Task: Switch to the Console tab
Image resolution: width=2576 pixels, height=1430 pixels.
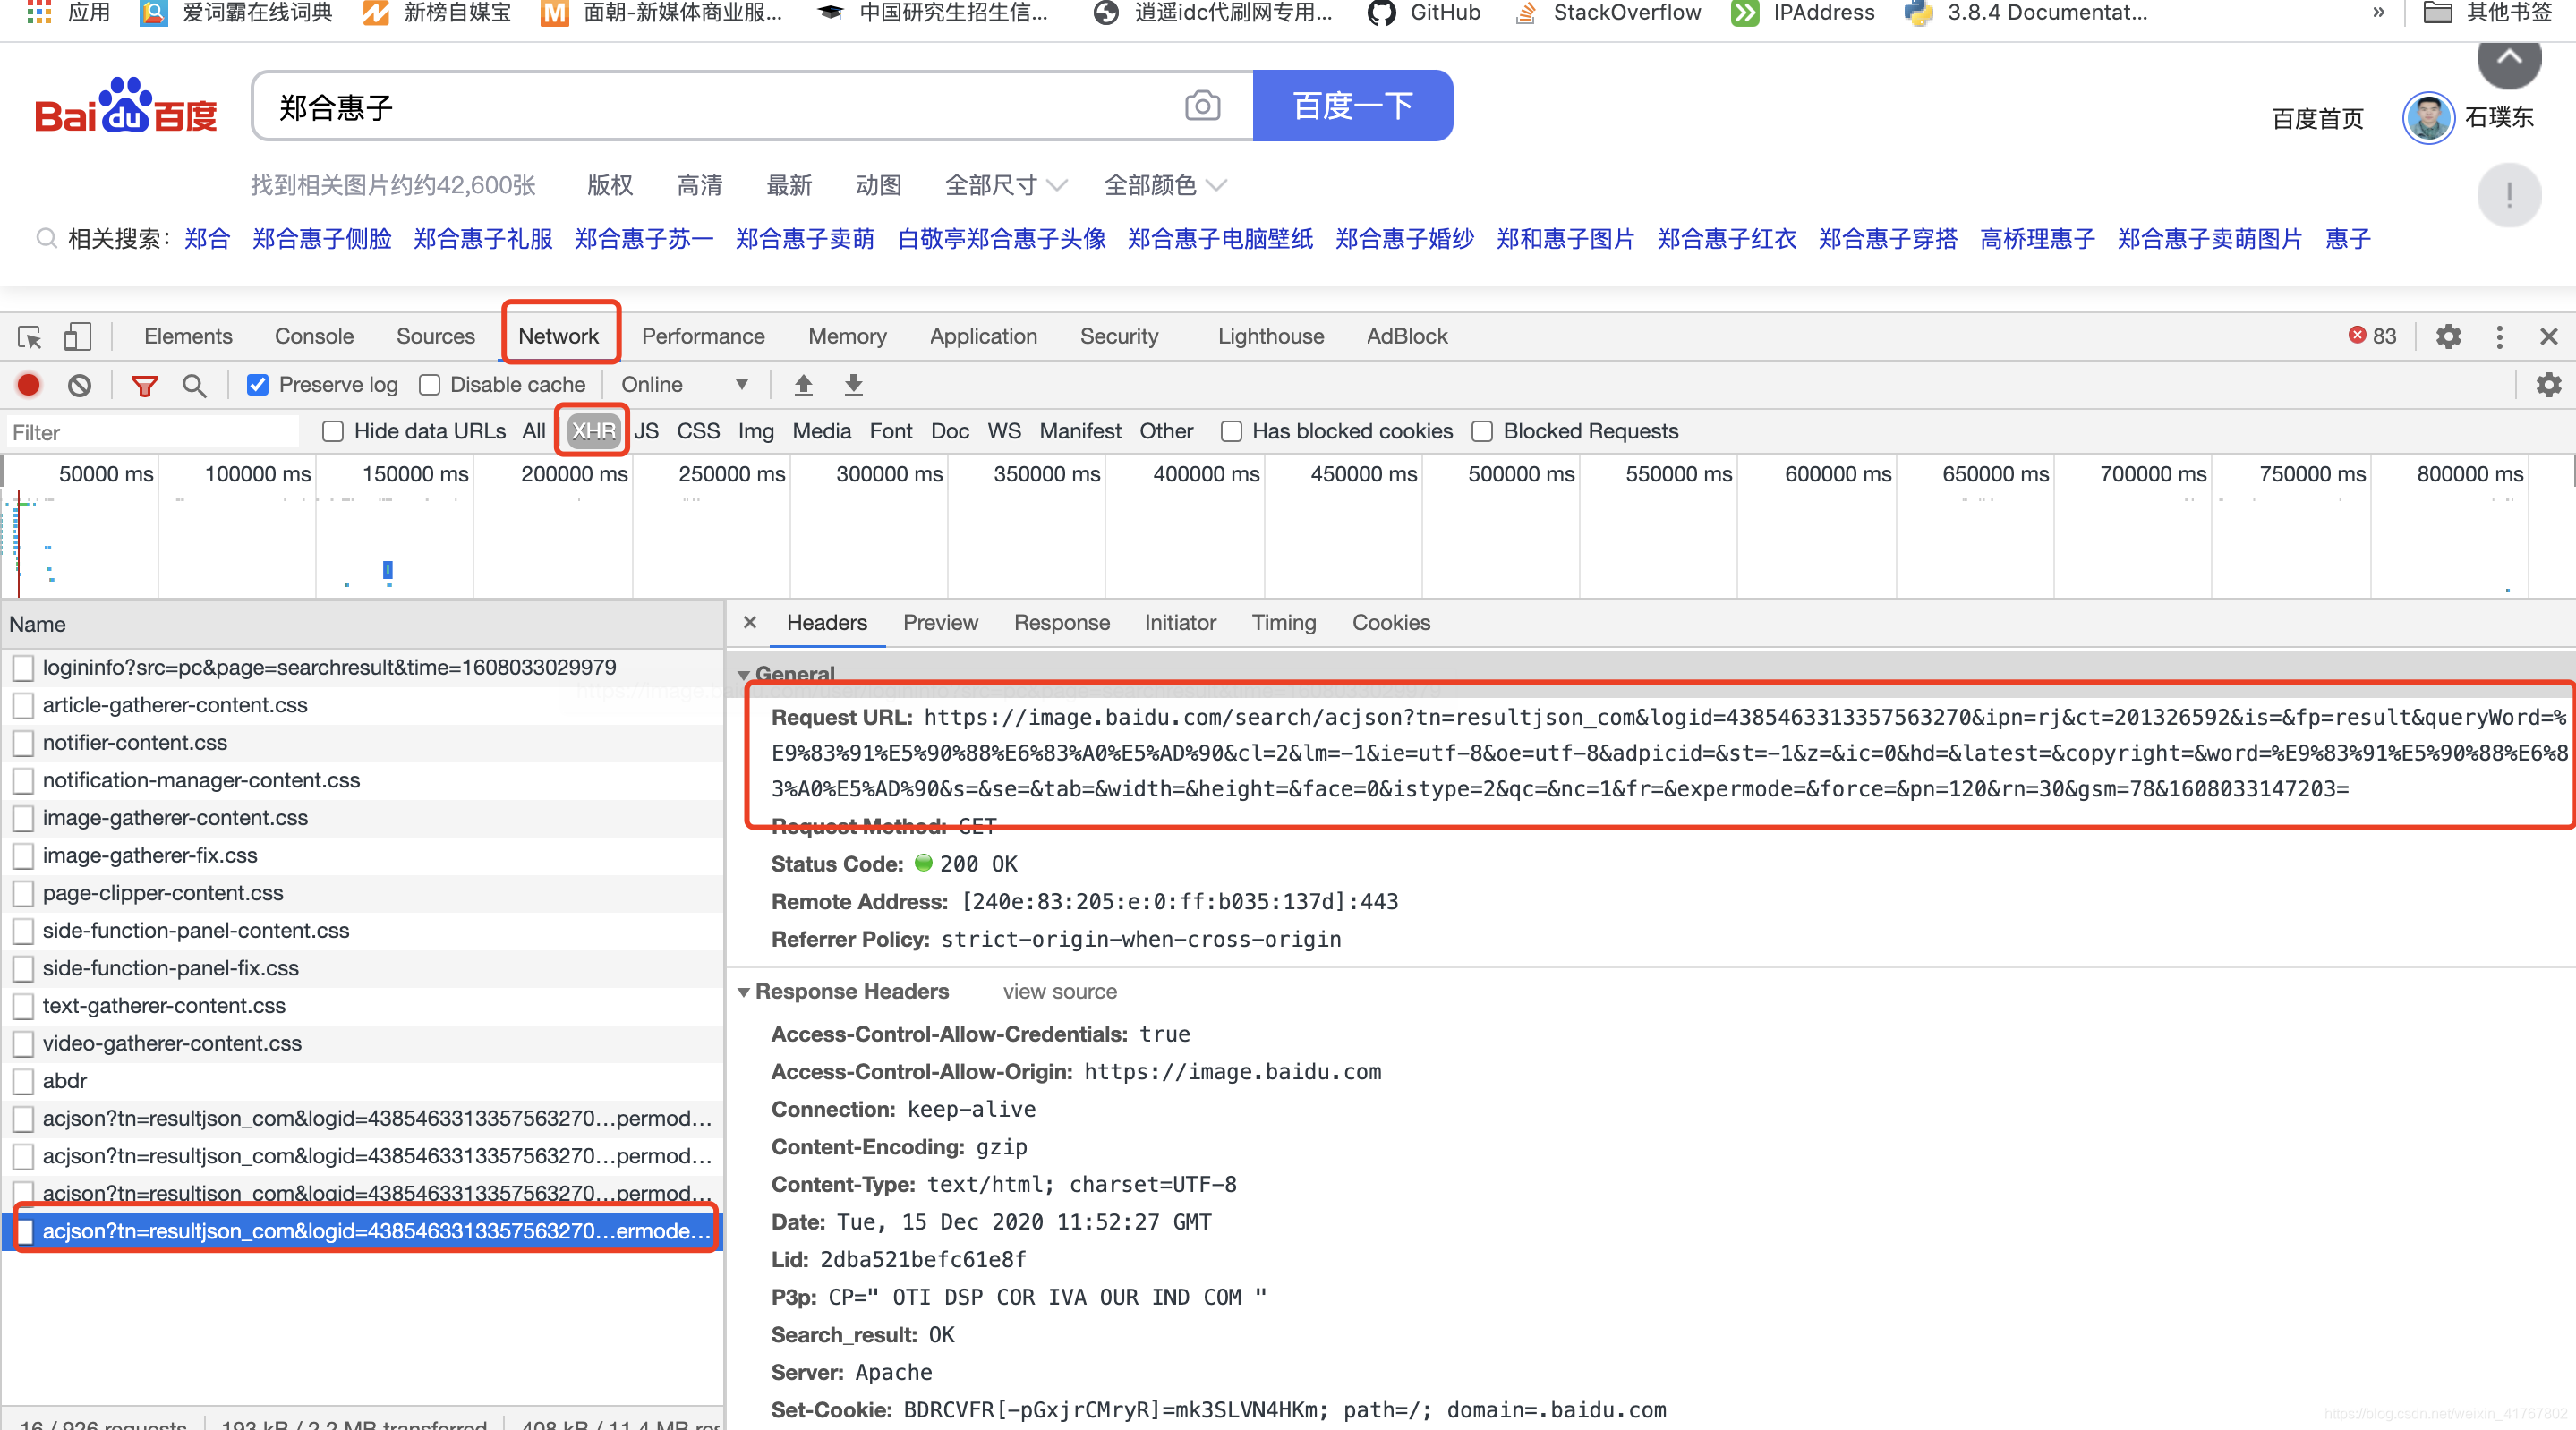Action: [x=314, y=337]
